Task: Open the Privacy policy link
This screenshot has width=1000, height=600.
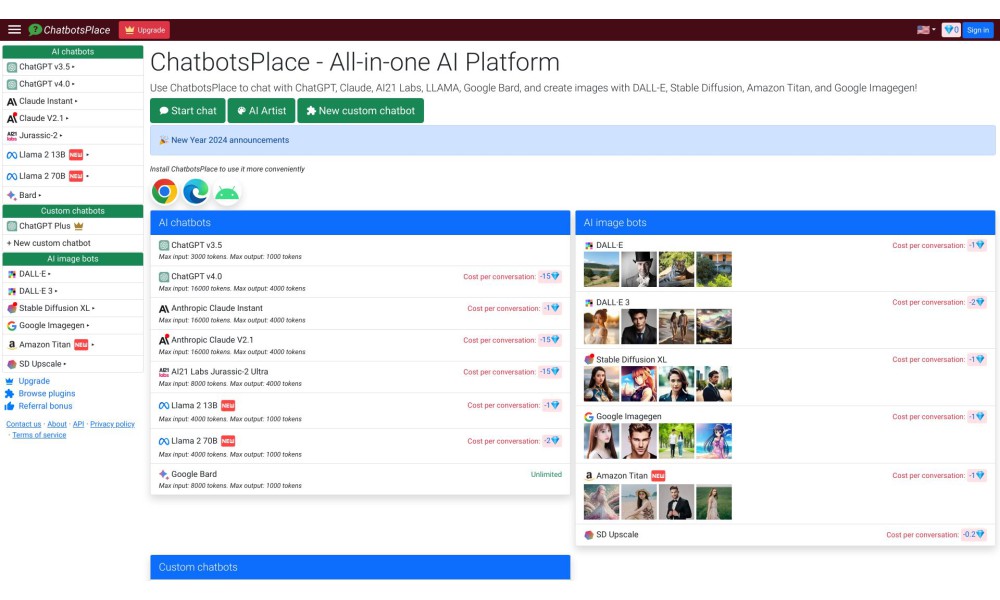Action: (x=112, y=425)
